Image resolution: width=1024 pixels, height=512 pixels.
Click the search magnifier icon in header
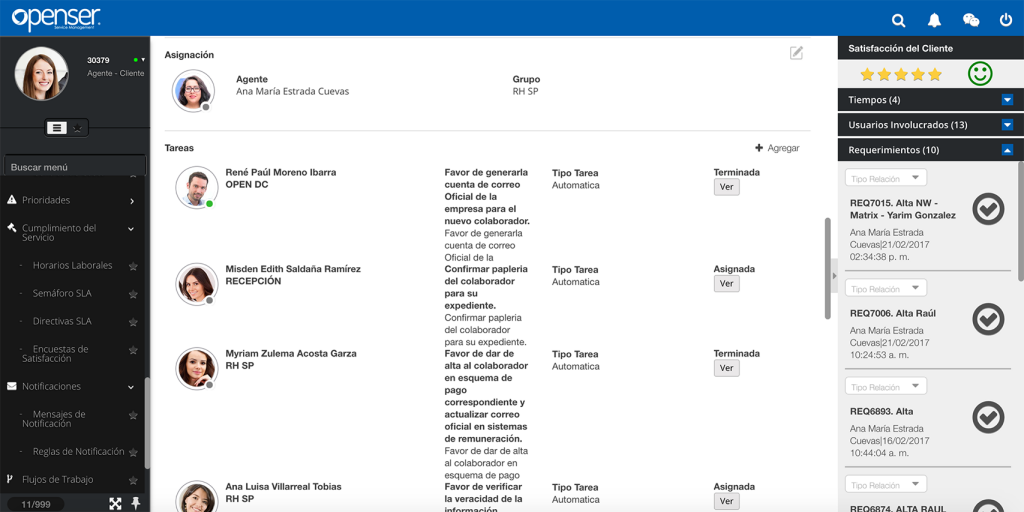coord(898,20)
